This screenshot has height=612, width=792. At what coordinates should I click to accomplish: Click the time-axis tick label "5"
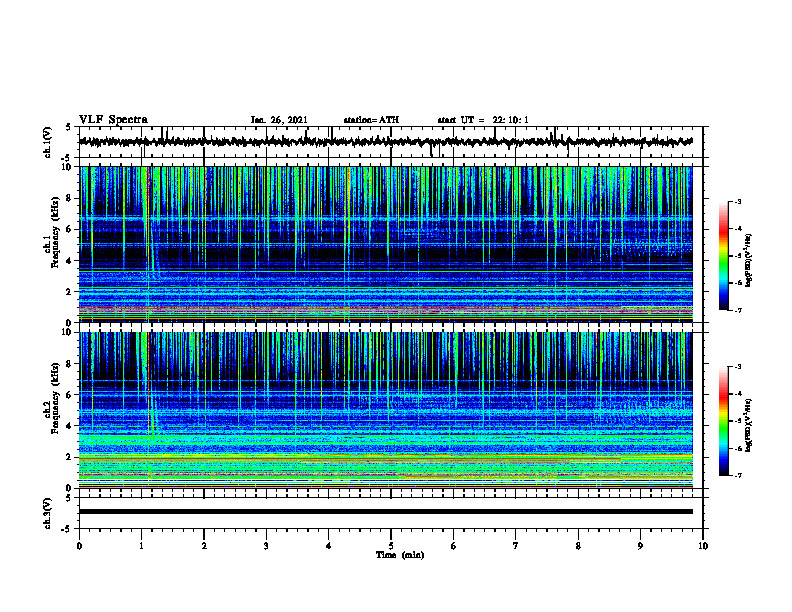pyautogui.click(x=391, y=546)
